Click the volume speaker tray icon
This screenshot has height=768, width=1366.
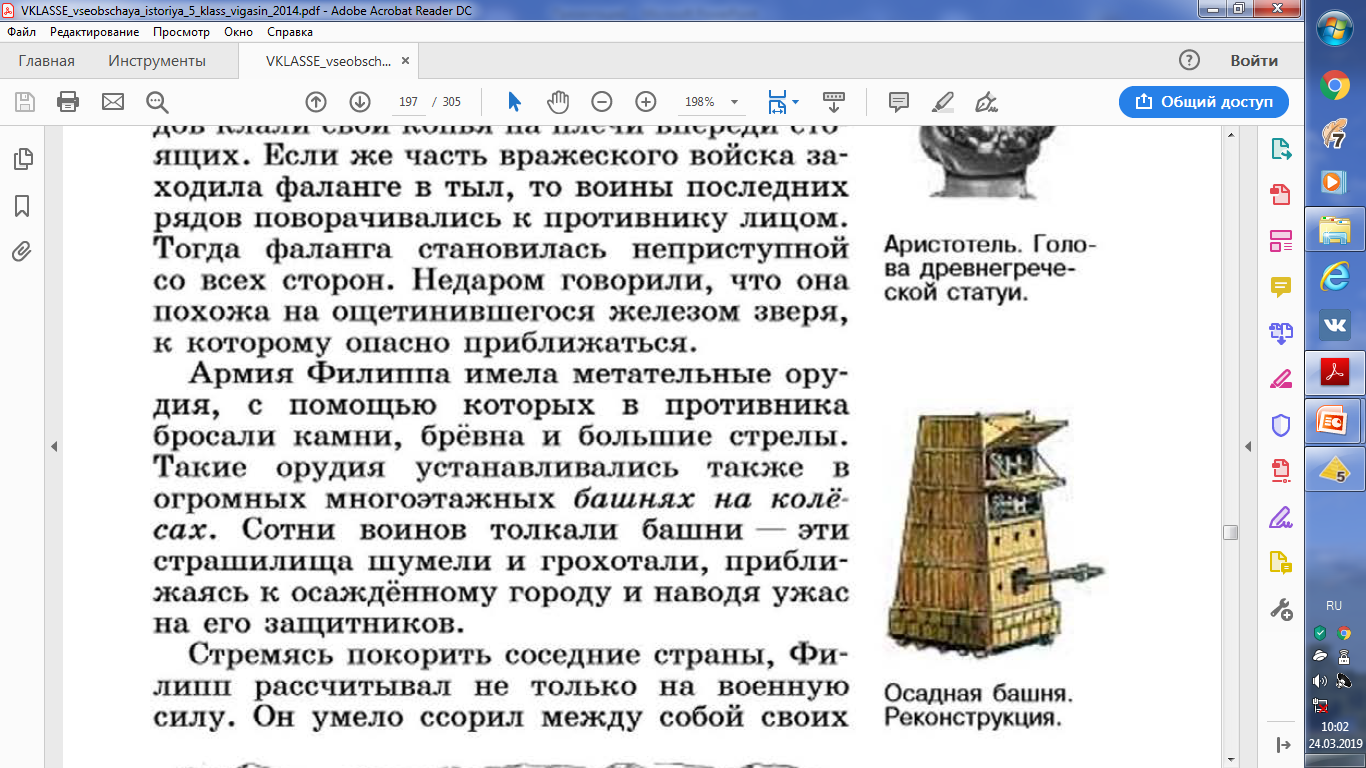1320,681
